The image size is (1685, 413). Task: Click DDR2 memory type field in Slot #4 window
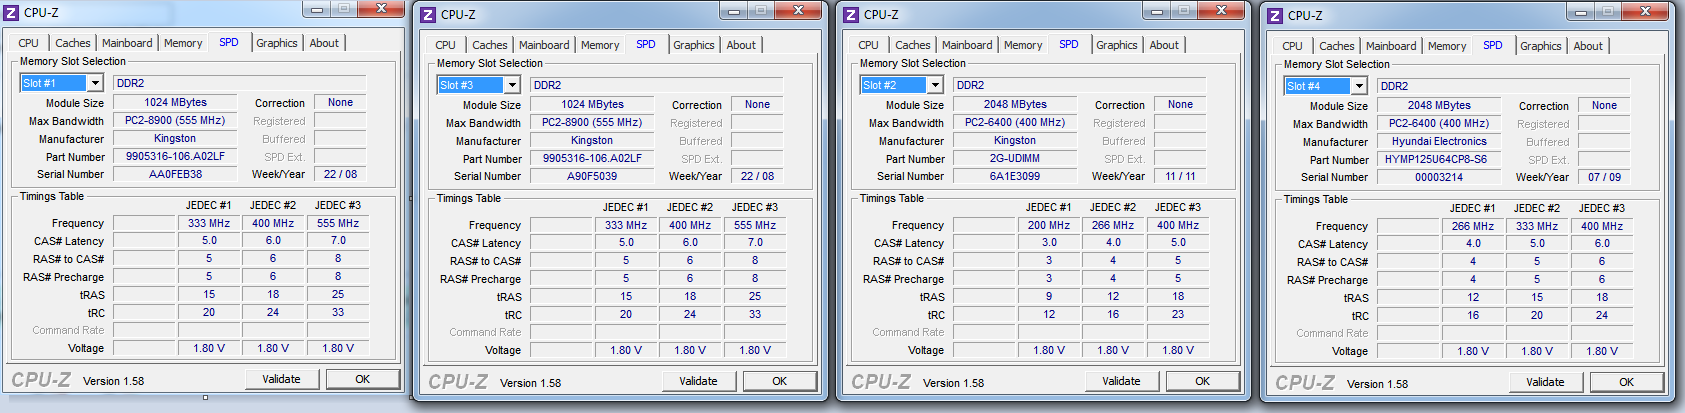(x=1503, y=86)
